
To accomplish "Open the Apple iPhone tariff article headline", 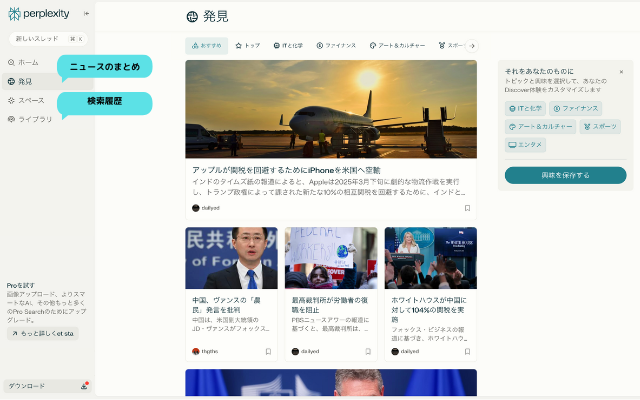I will (286, 170).
